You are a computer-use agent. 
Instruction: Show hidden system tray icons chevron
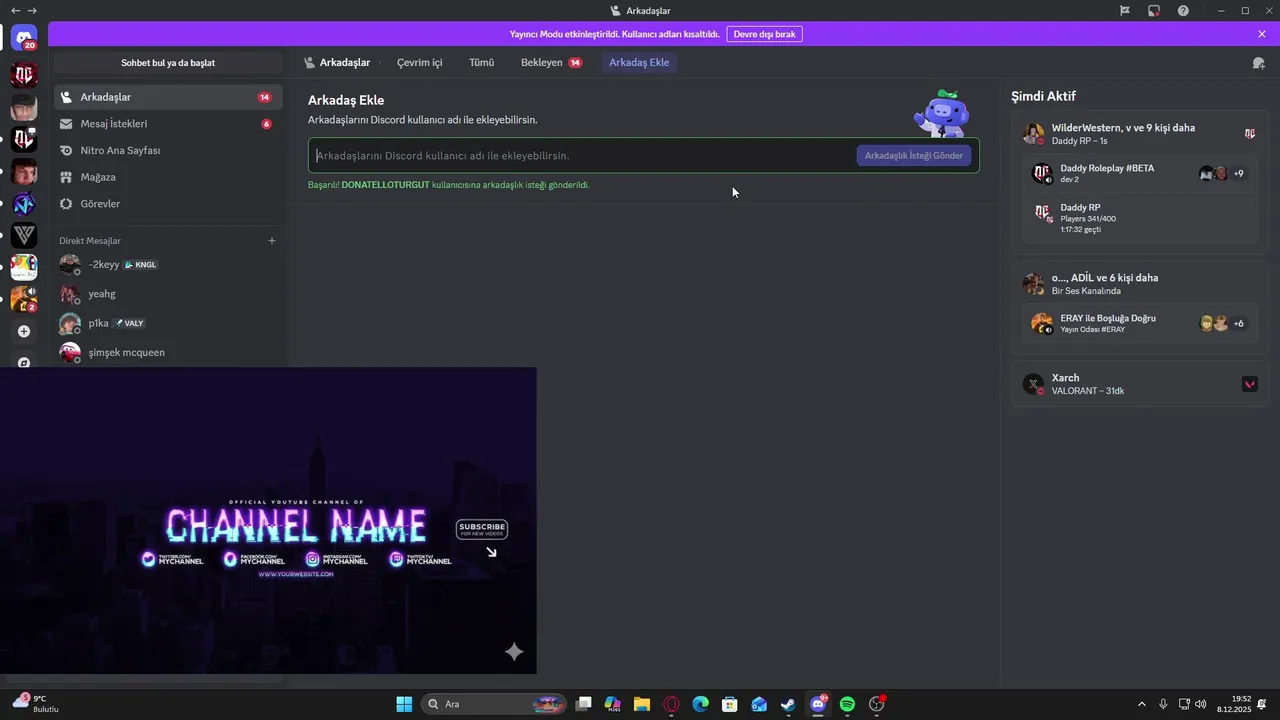[1142, 704]
